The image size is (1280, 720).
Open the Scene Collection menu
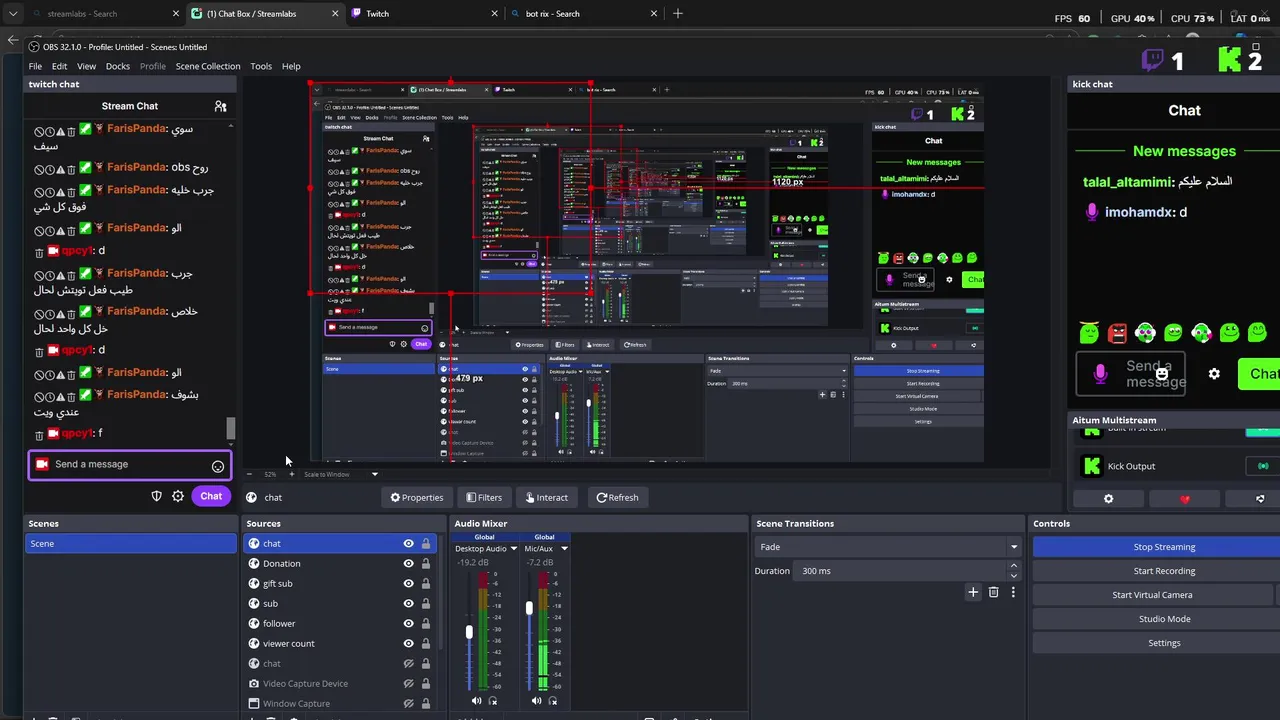click(208, 66)
